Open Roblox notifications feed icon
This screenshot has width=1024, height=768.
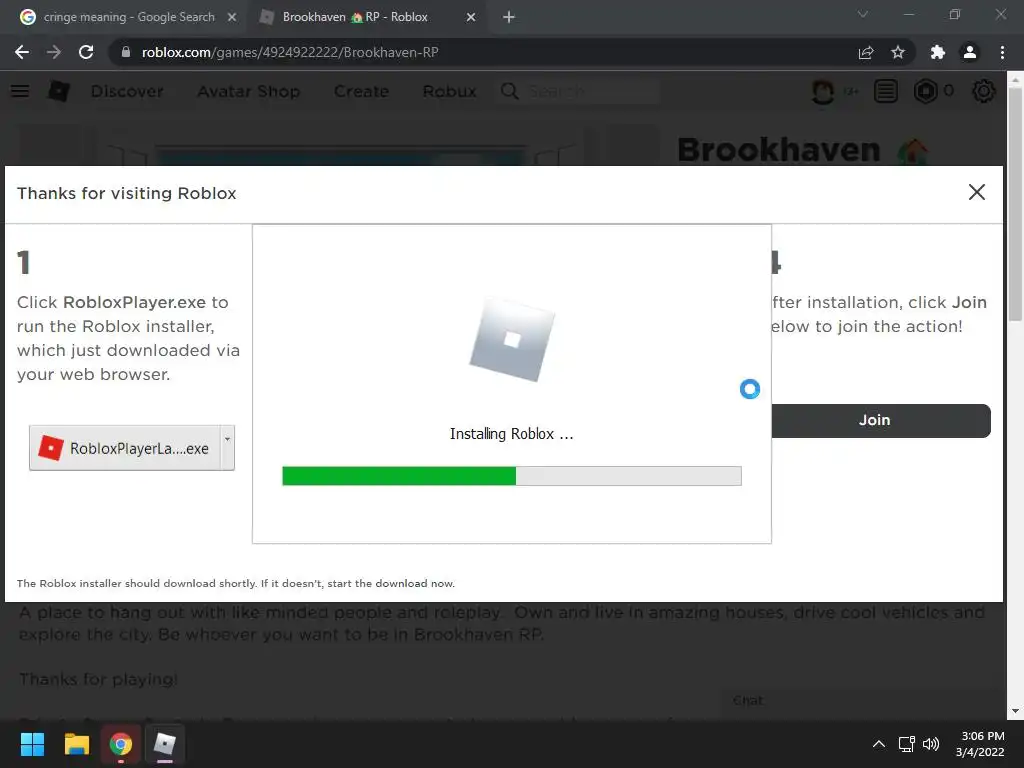(886, 91)
